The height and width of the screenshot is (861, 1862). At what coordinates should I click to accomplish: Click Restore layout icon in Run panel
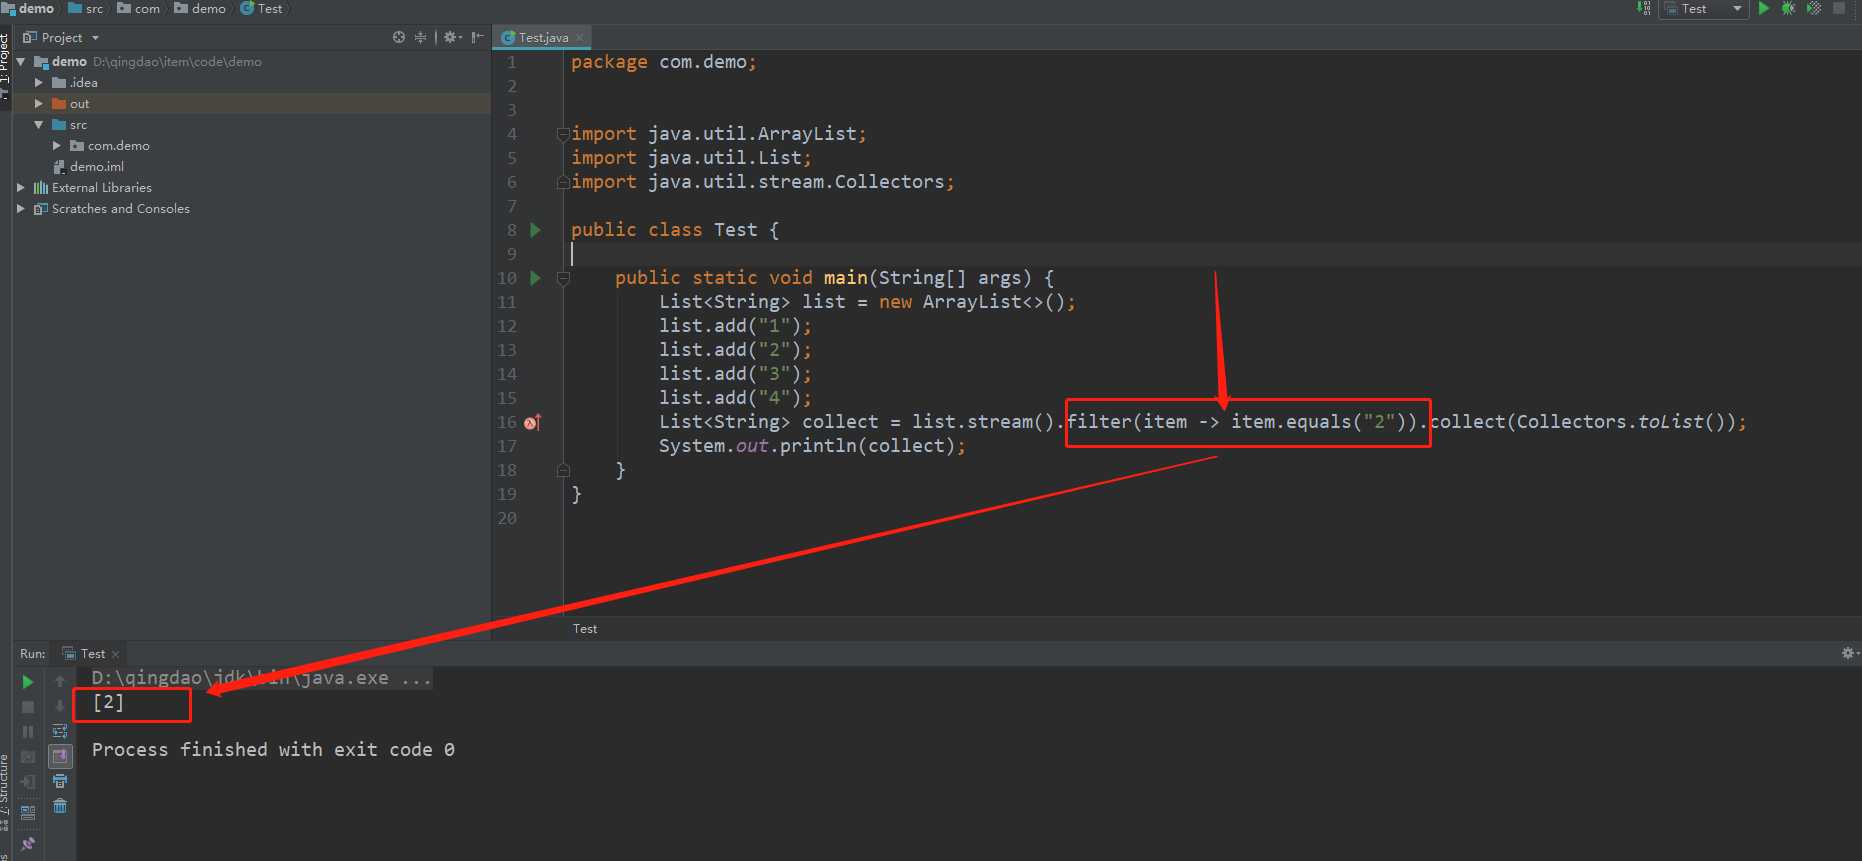pos(28,812)
